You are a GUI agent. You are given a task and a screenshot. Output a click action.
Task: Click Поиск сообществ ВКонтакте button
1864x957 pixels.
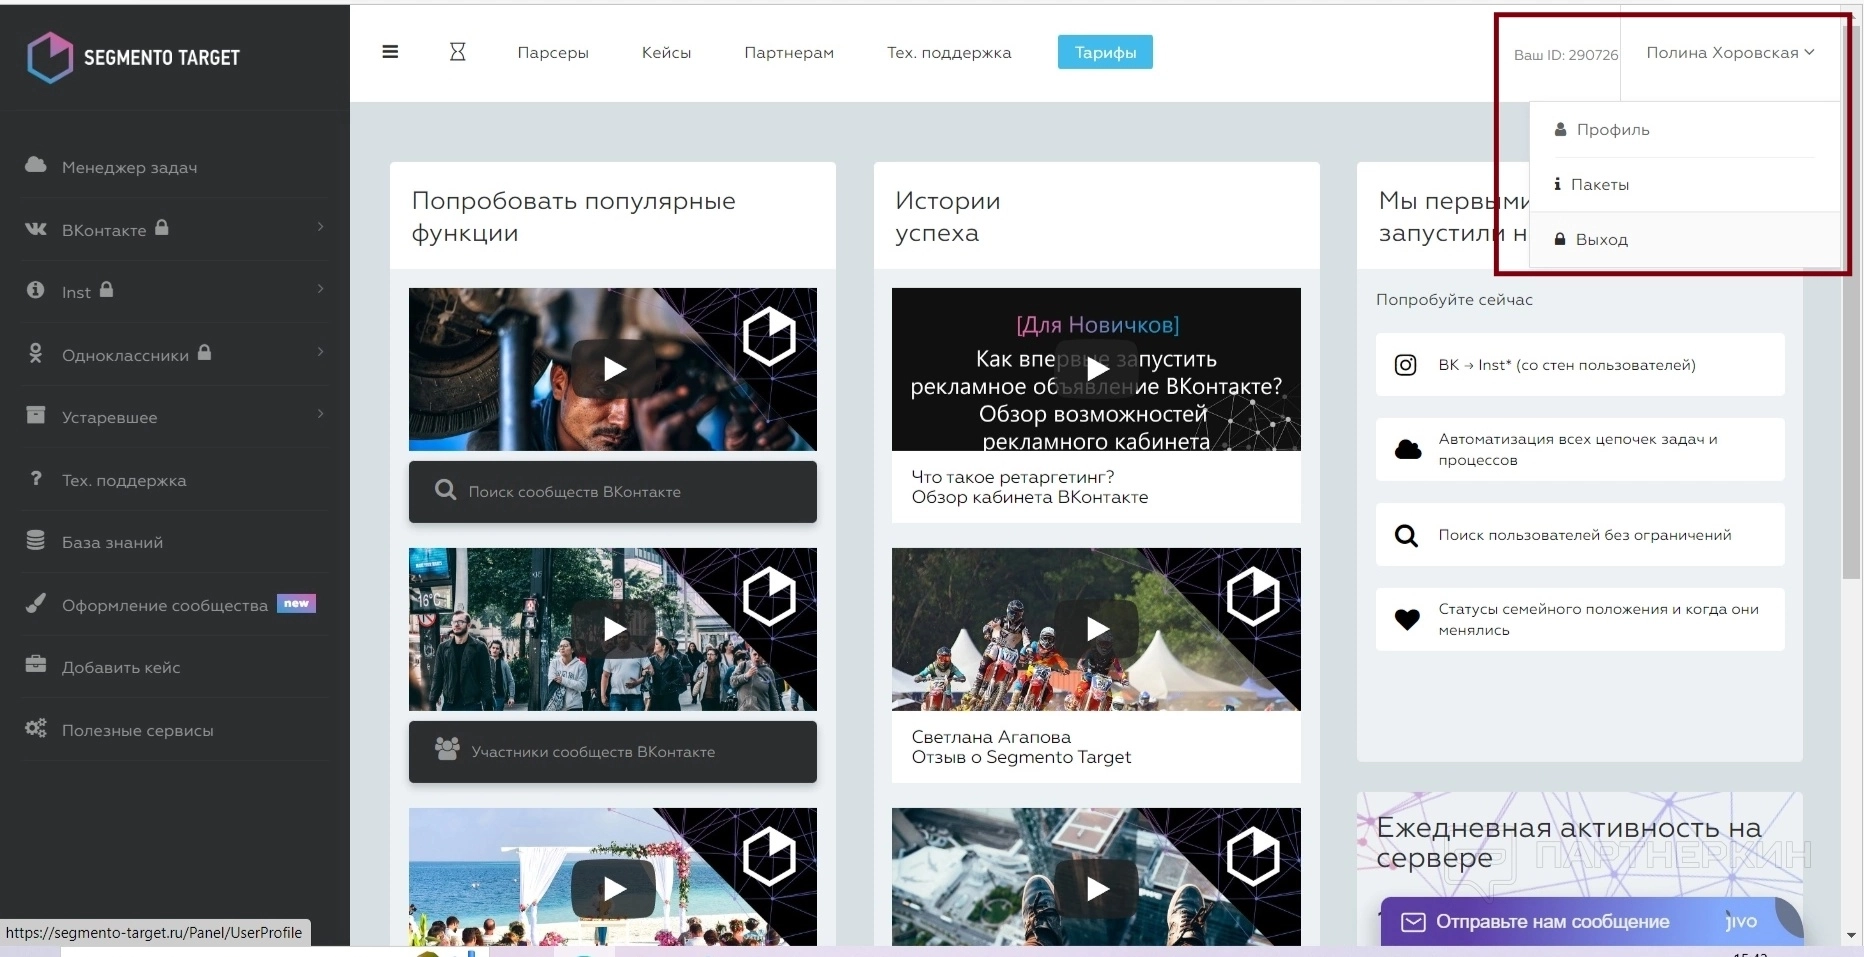(x=613, y=491)
